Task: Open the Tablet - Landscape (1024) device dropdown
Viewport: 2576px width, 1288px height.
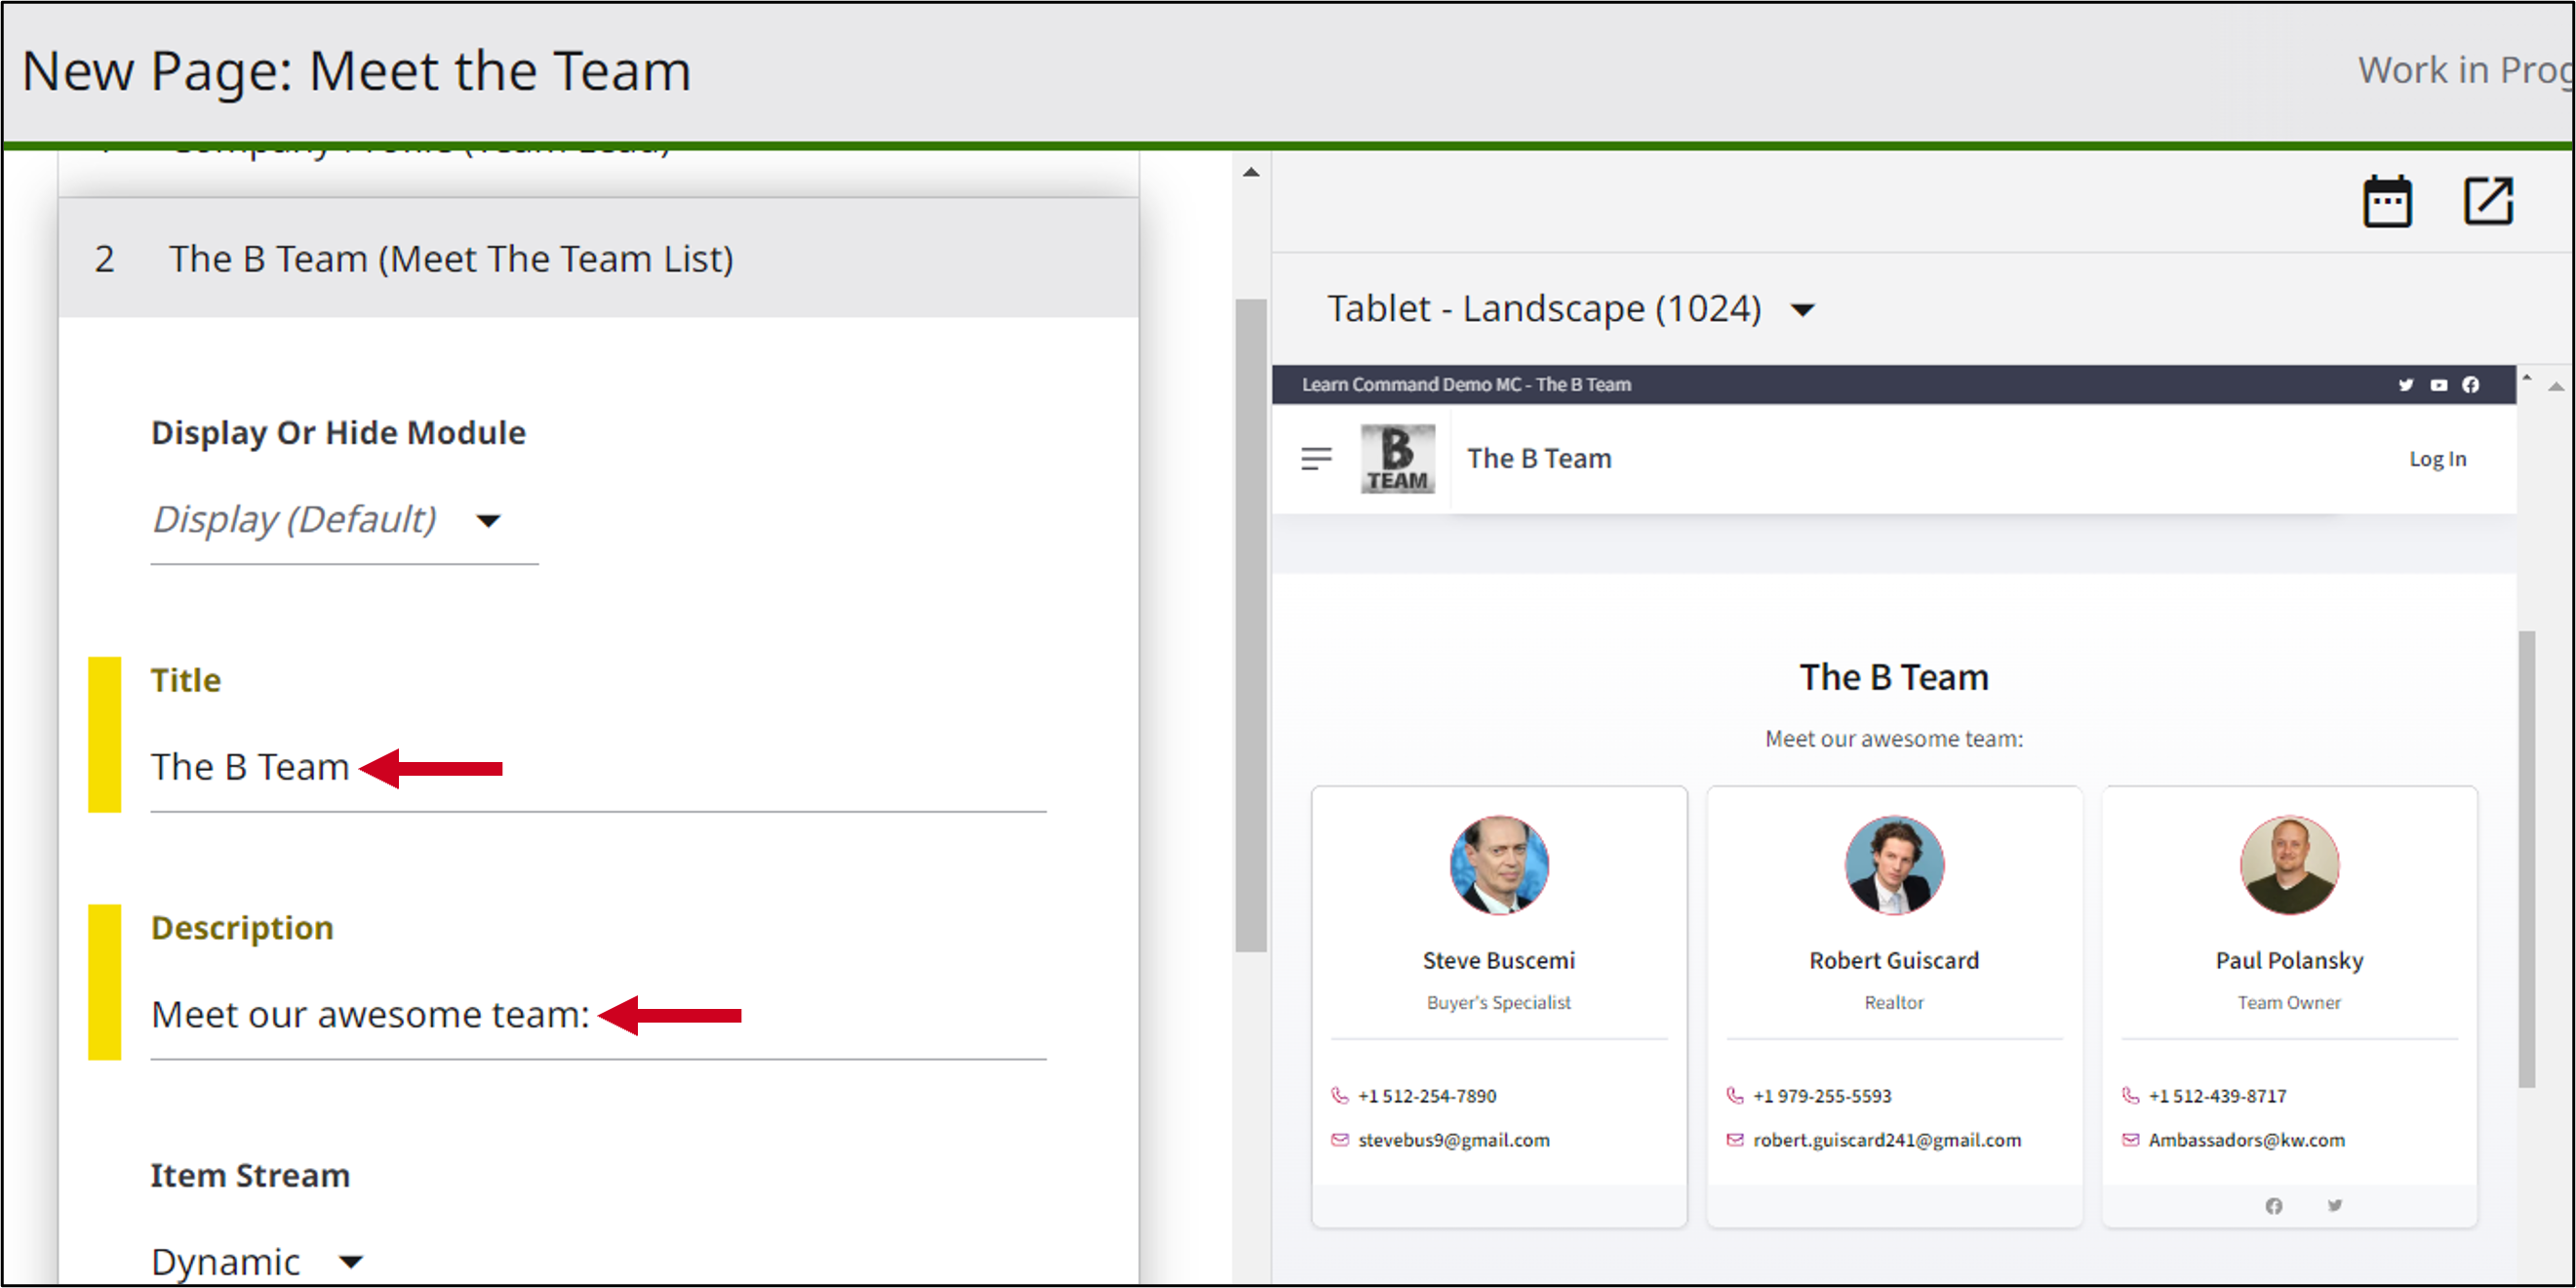Action: 1570,309
